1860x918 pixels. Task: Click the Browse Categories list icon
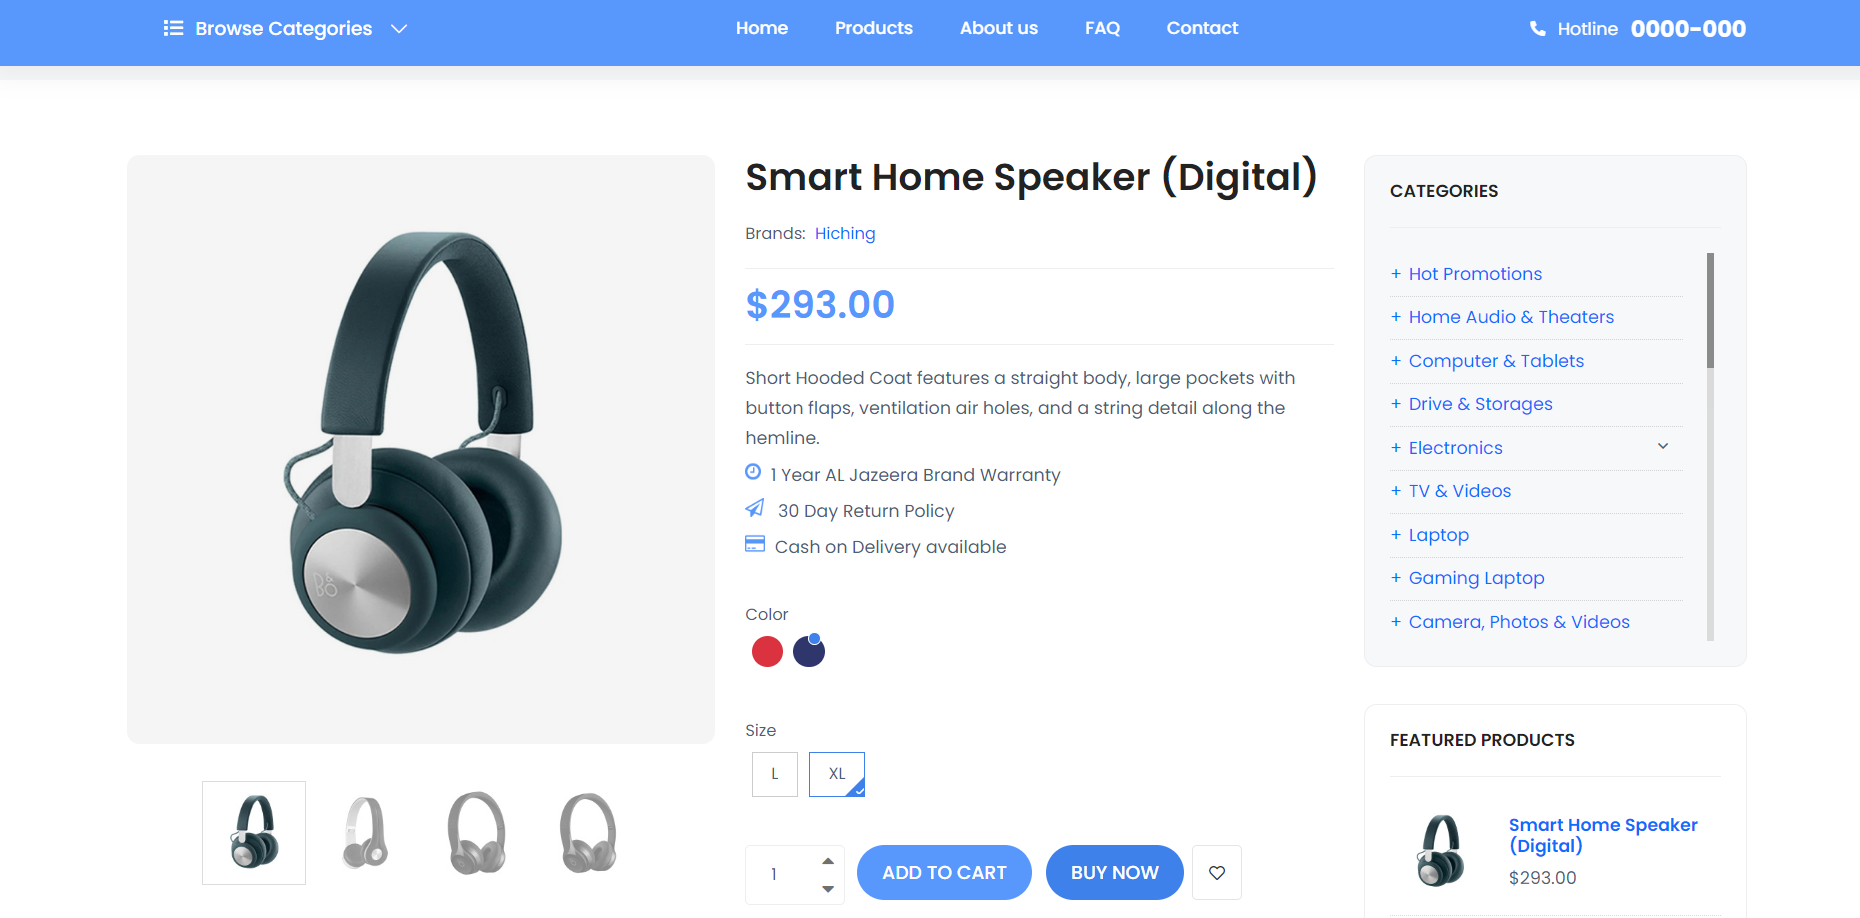click(x=174, y=28)
